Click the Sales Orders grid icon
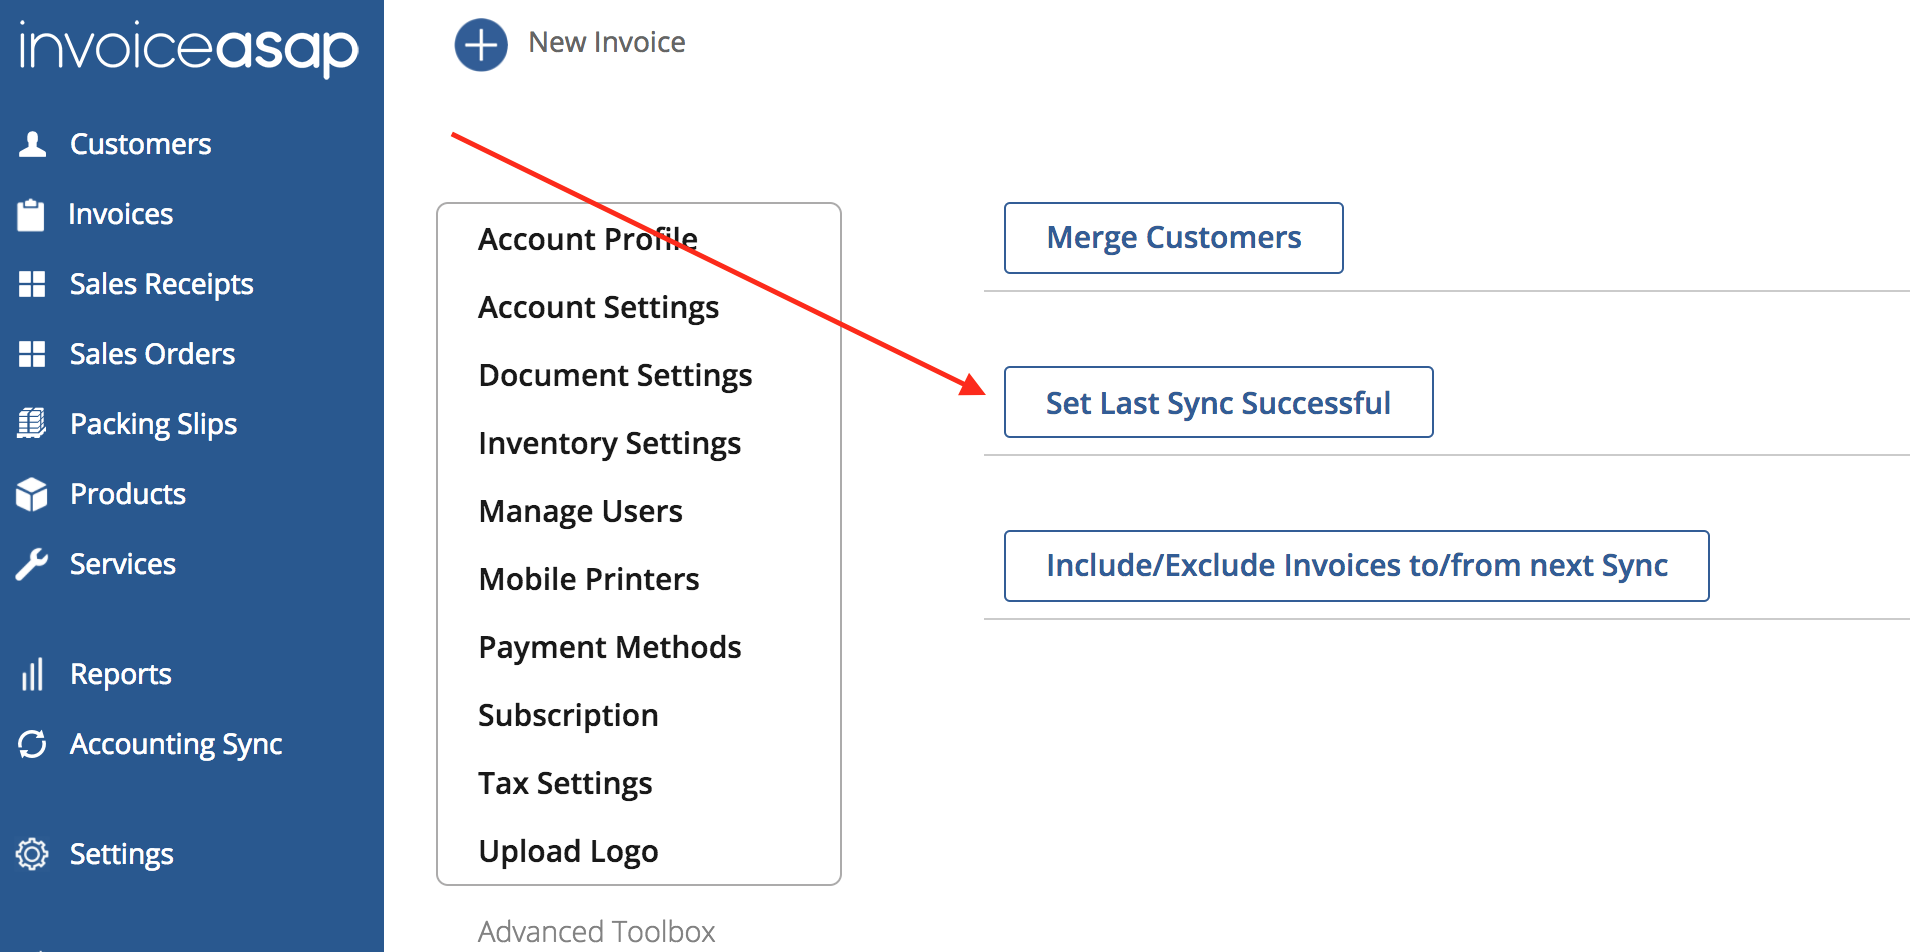The image size is (1910, 952). [x=32, y=354]
